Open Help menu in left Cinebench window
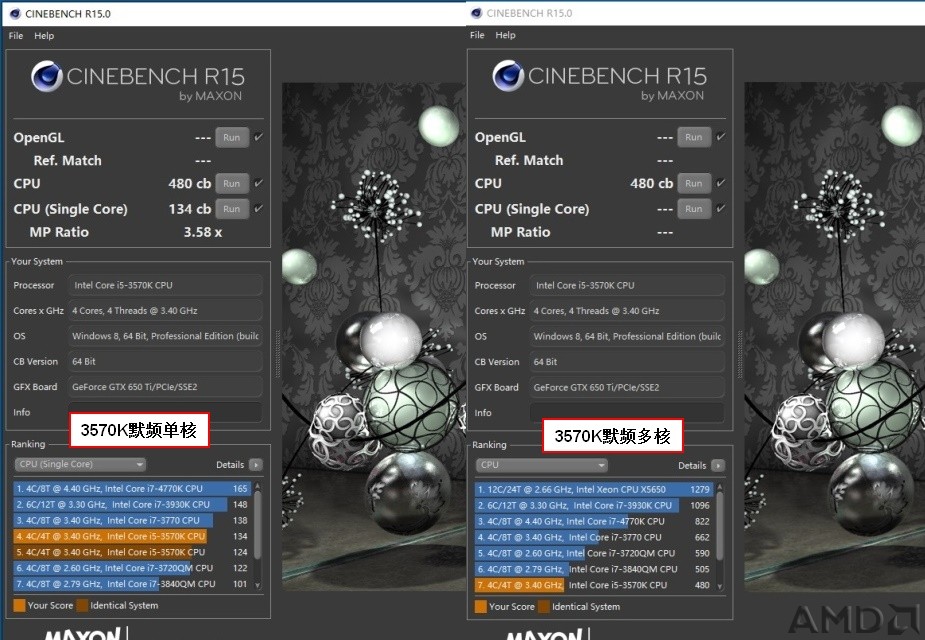Image resolution: width=925 pixels, height=640 pixels. (x=44, y=35)
